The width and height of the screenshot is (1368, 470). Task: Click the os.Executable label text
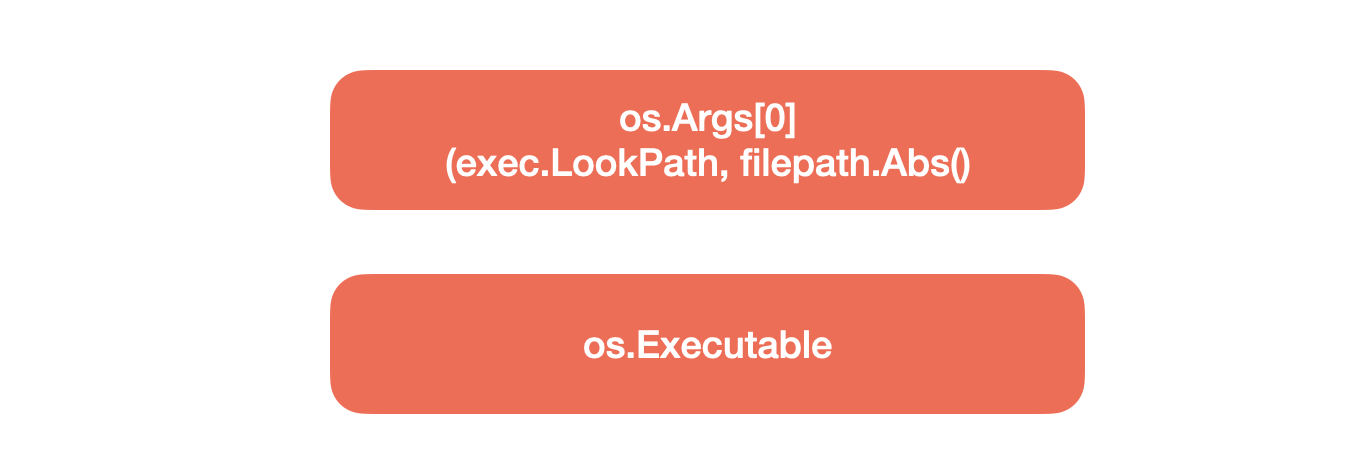pyautogui.click(x=707, y=345)
